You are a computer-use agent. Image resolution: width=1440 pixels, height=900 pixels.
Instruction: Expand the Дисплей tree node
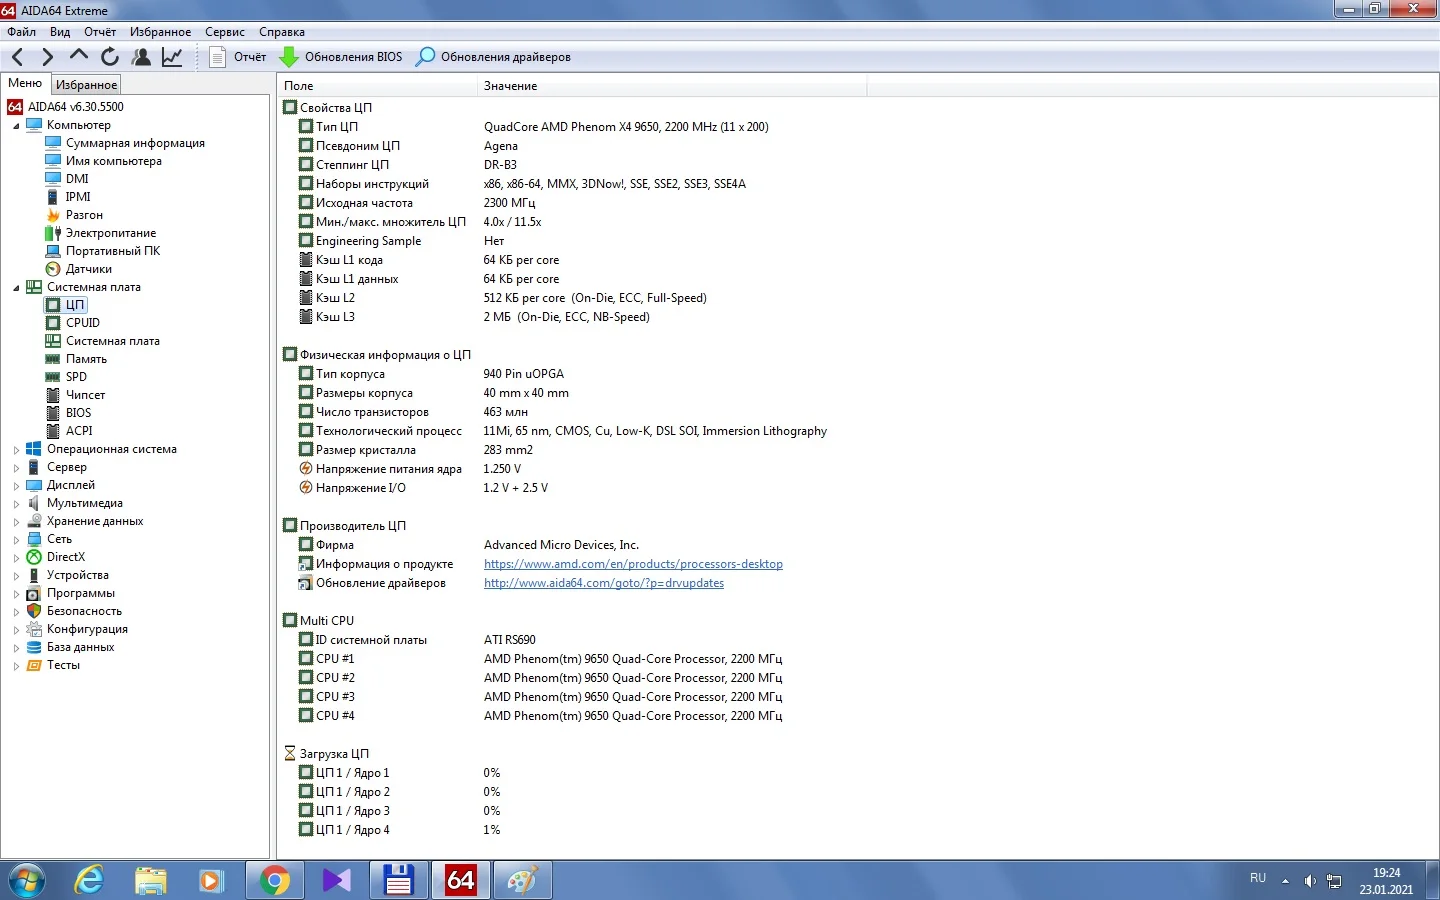[x=16, y=486]
